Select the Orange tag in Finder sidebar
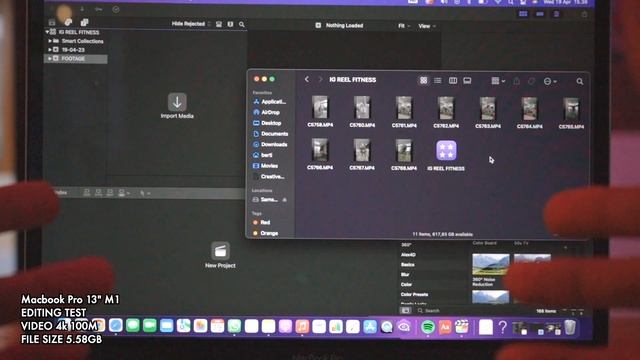 (x=266, y=233)
